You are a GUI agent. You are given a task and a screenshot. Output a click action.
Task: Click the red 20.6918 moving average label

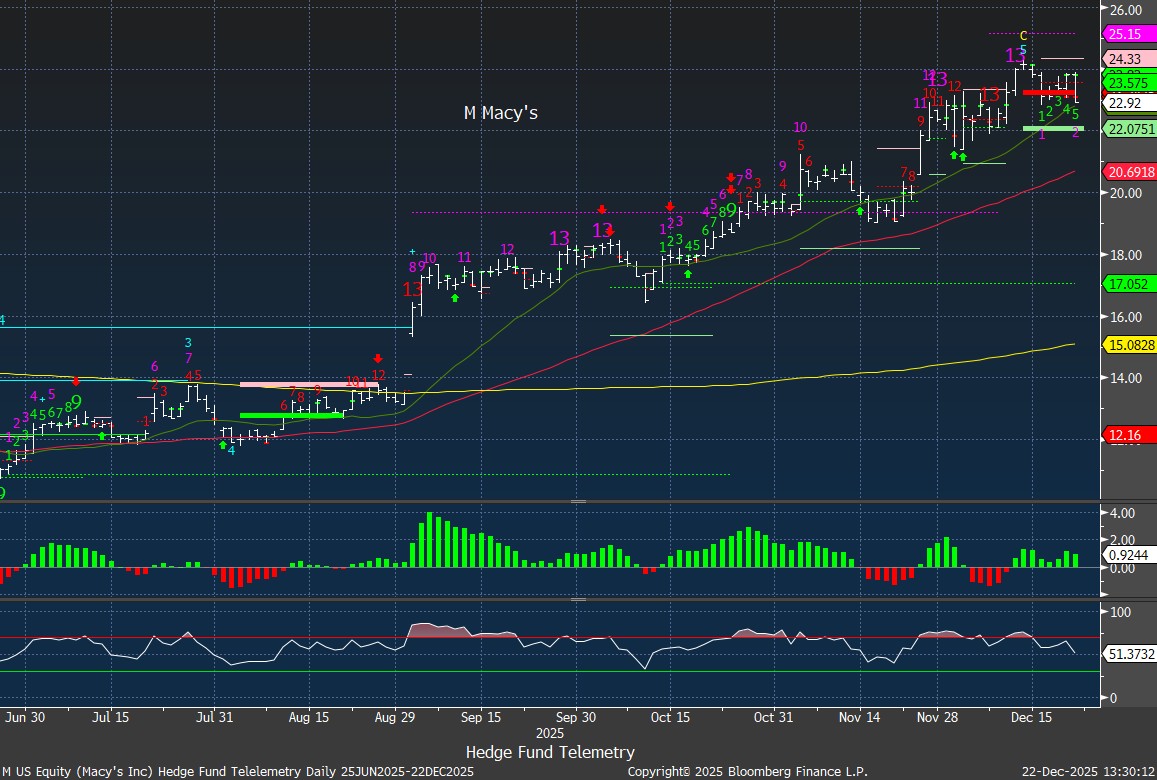pos(1129,172)
